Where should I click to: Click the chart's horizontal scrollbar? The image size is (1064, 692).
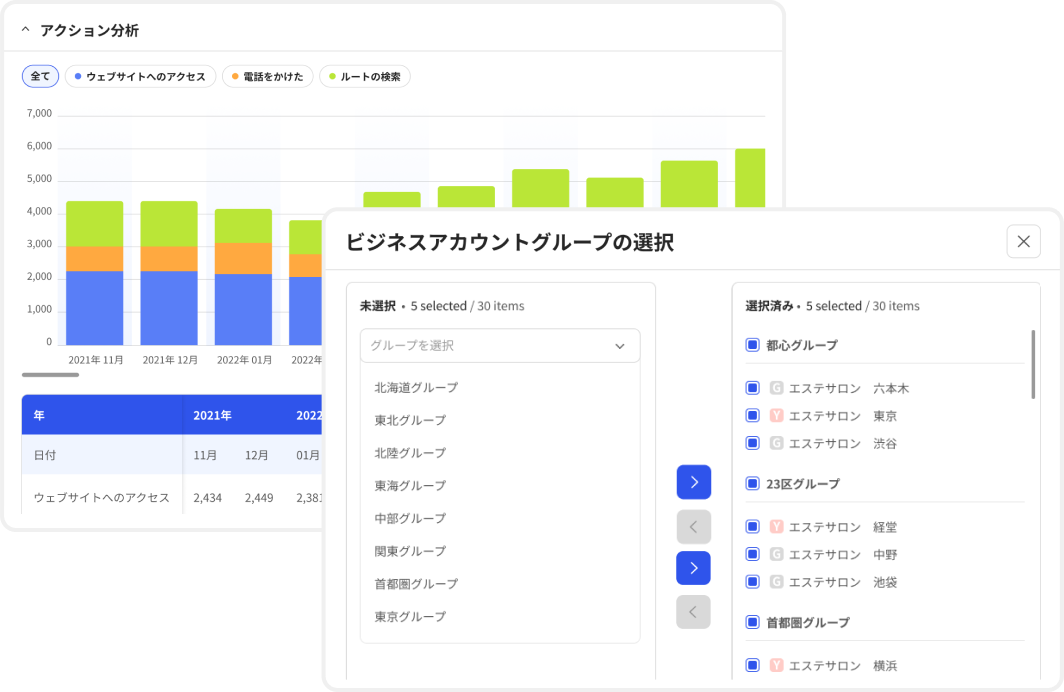click(x=50, y=374)
